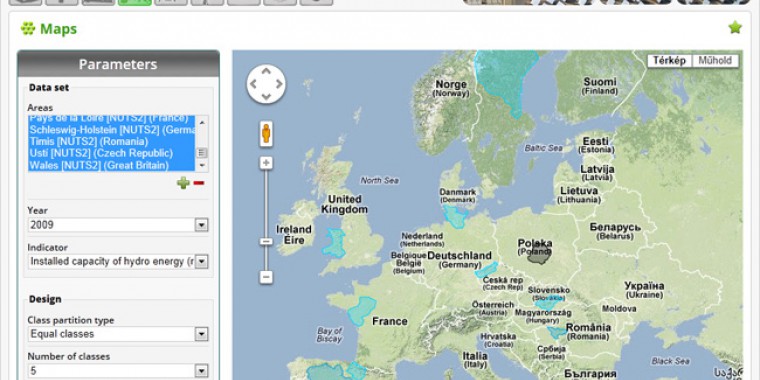
Task: Switch to the Műhold satellite view
Action: click(715, 61)
